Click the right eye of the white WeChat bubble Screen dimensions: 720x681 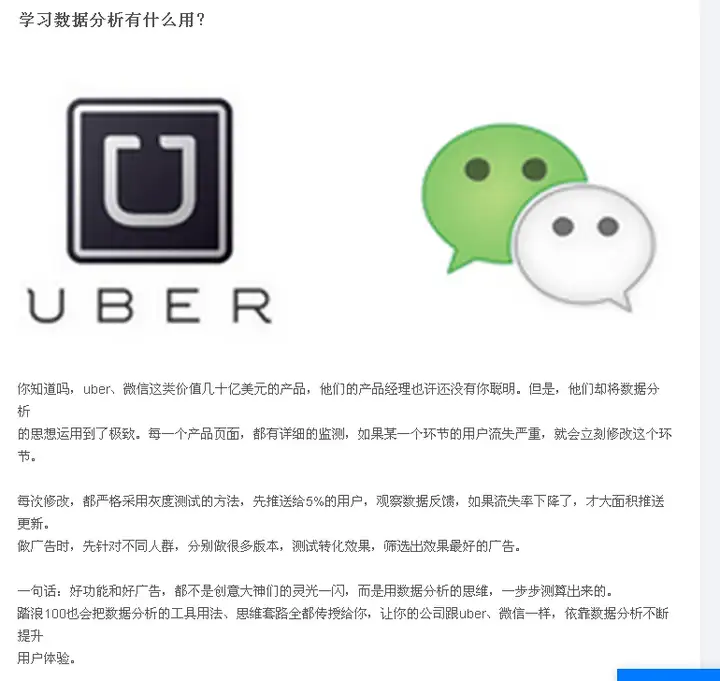608,226
